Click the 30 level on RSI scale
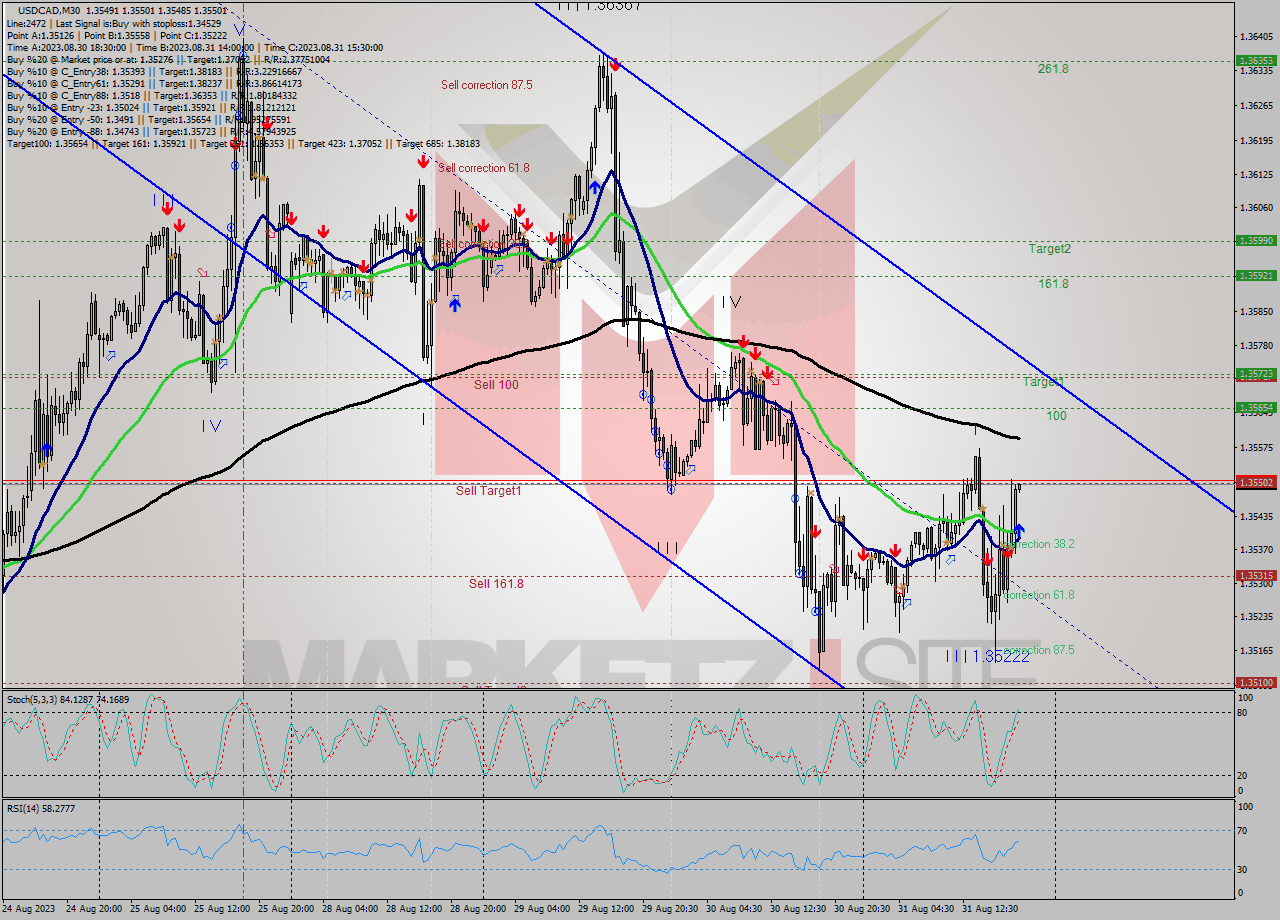 click(x=1242, y=869)
